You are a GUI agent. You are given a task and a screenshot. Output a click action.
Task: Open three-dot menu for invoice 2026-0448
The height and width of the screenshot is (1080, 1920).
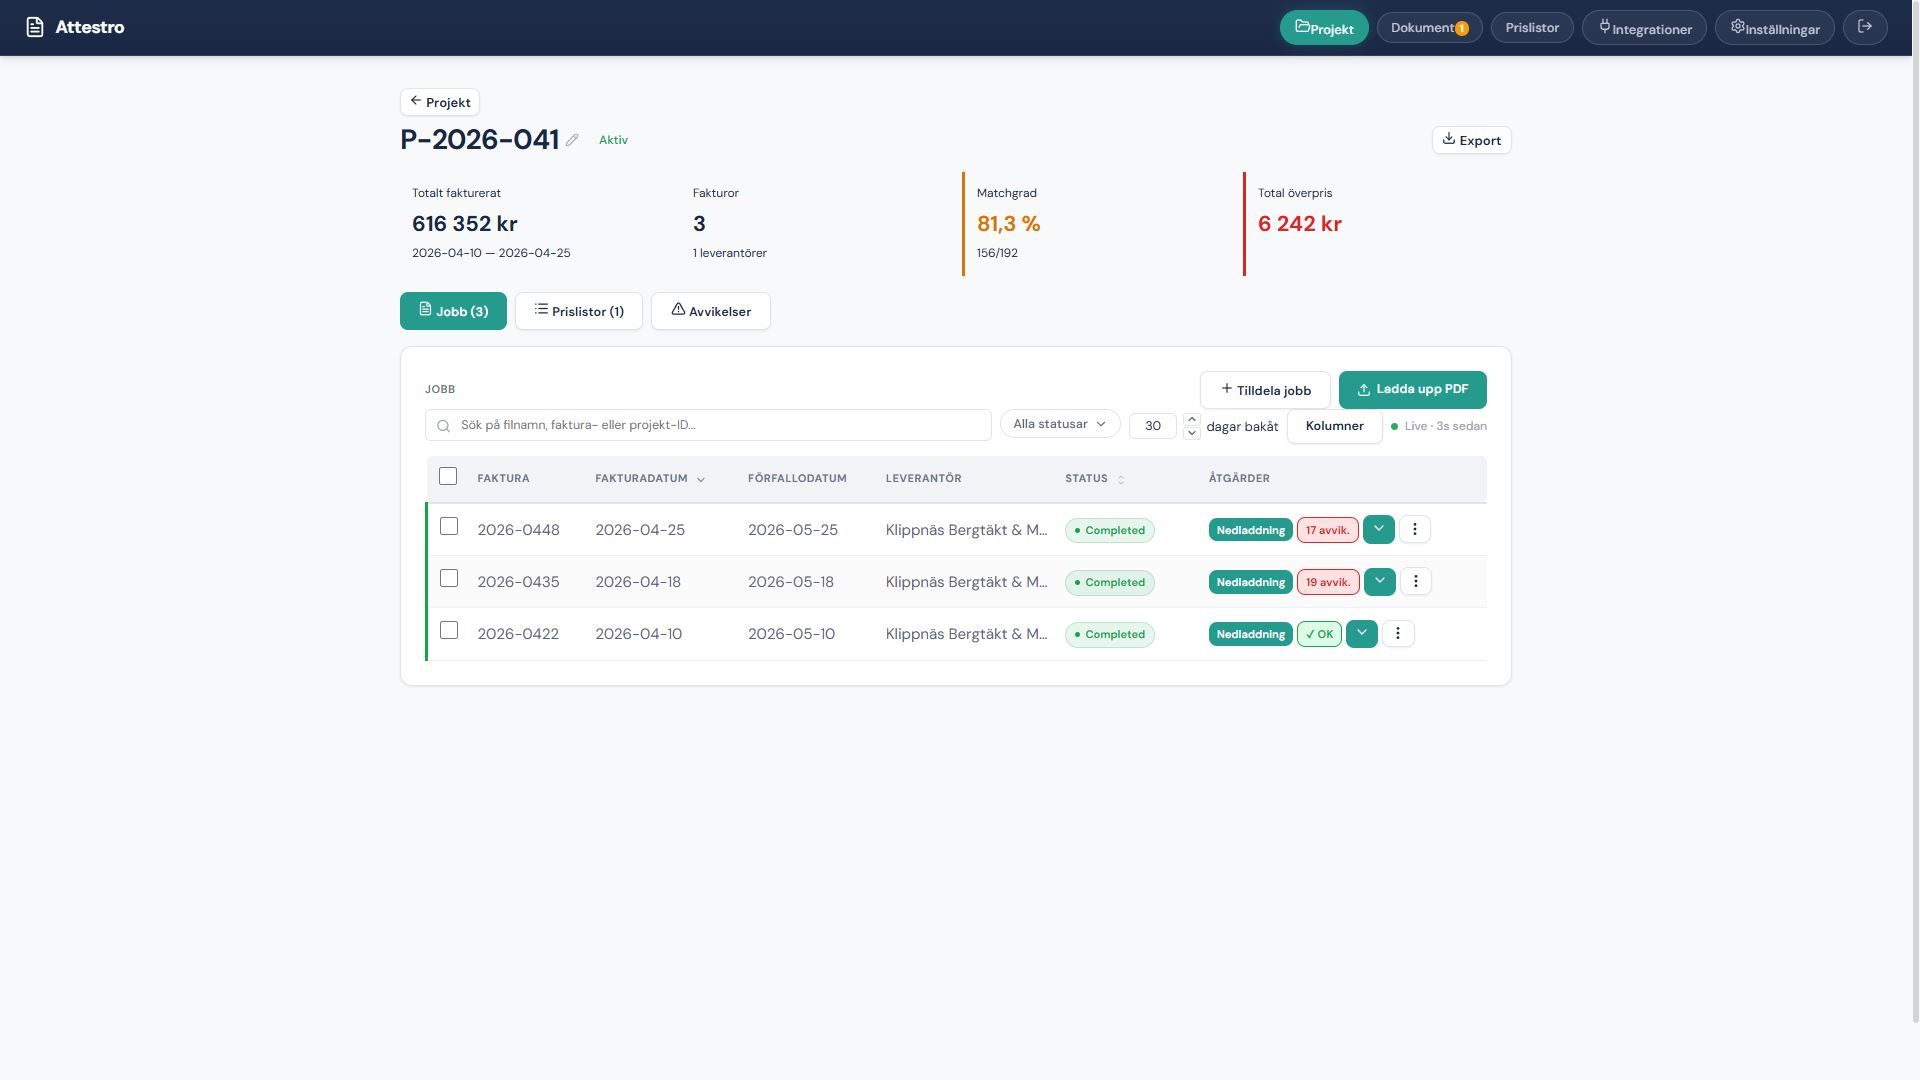coord(1414,529)
